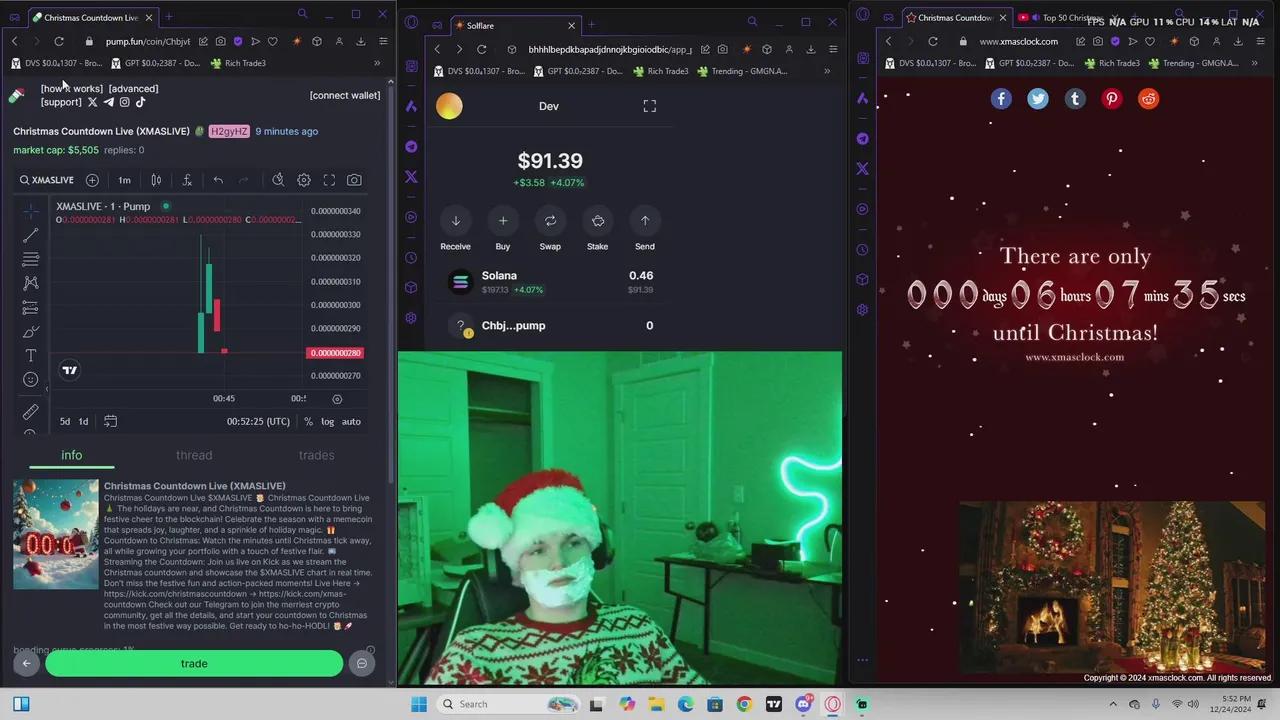Screen dimensions: 1280x720
Task: Click the connect wallet link
Action: pyautogui.click(x=345, y=95)
